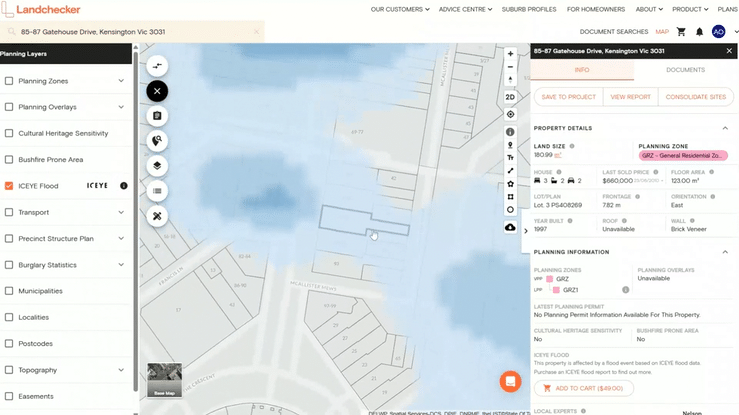The width and height of the screenshot is (739, 415).
Task: Click the cloud download button
Action: click(x=510, y=227)
